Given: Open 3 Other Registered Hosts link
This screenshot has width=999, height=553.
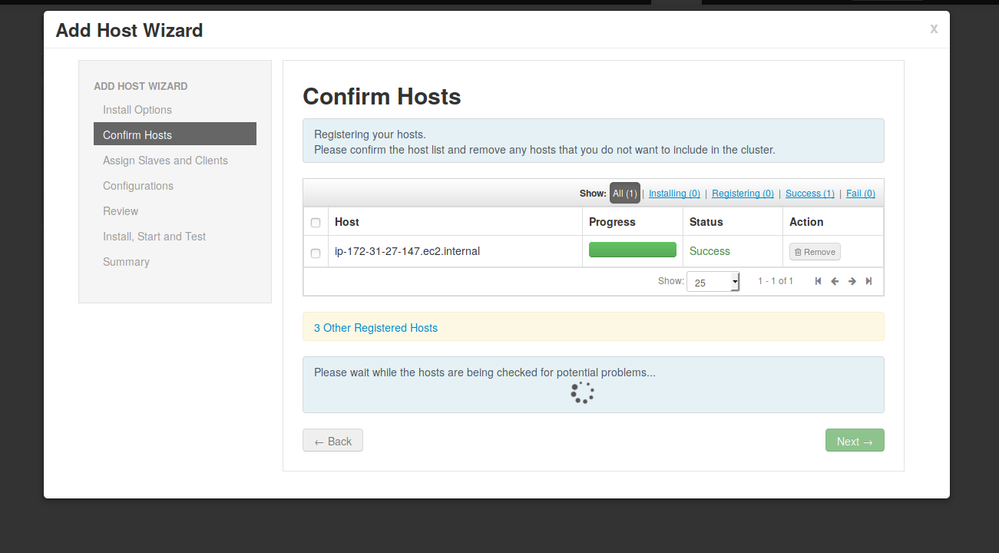Looking at the screenshot, I should pyautogui.click(x=376, y=328).
